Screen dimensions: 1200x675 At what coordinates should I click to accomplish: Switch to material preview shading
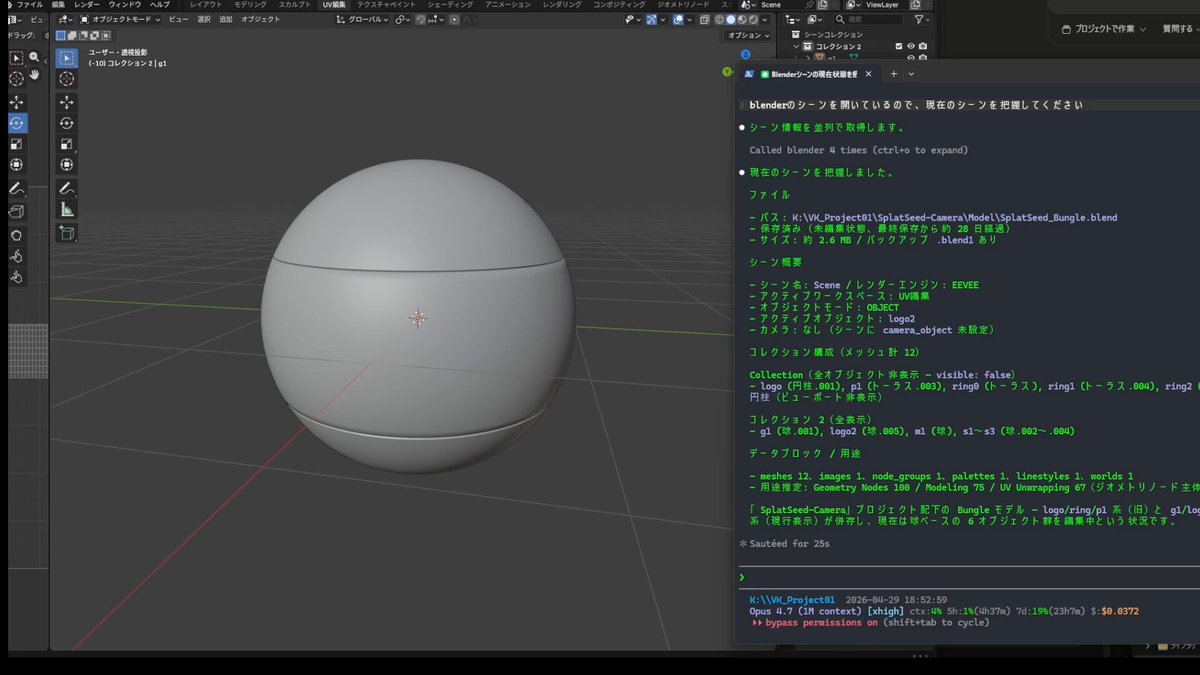coord(742,19)
